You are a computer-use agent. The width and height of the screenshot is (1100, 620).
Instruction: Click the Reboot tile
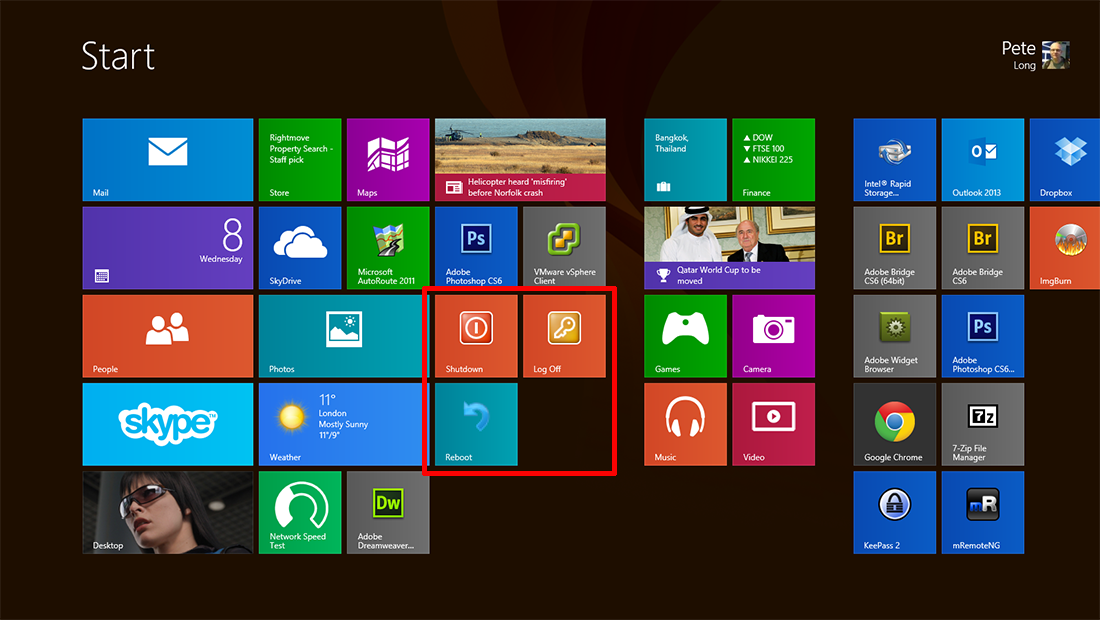[476, 424]
